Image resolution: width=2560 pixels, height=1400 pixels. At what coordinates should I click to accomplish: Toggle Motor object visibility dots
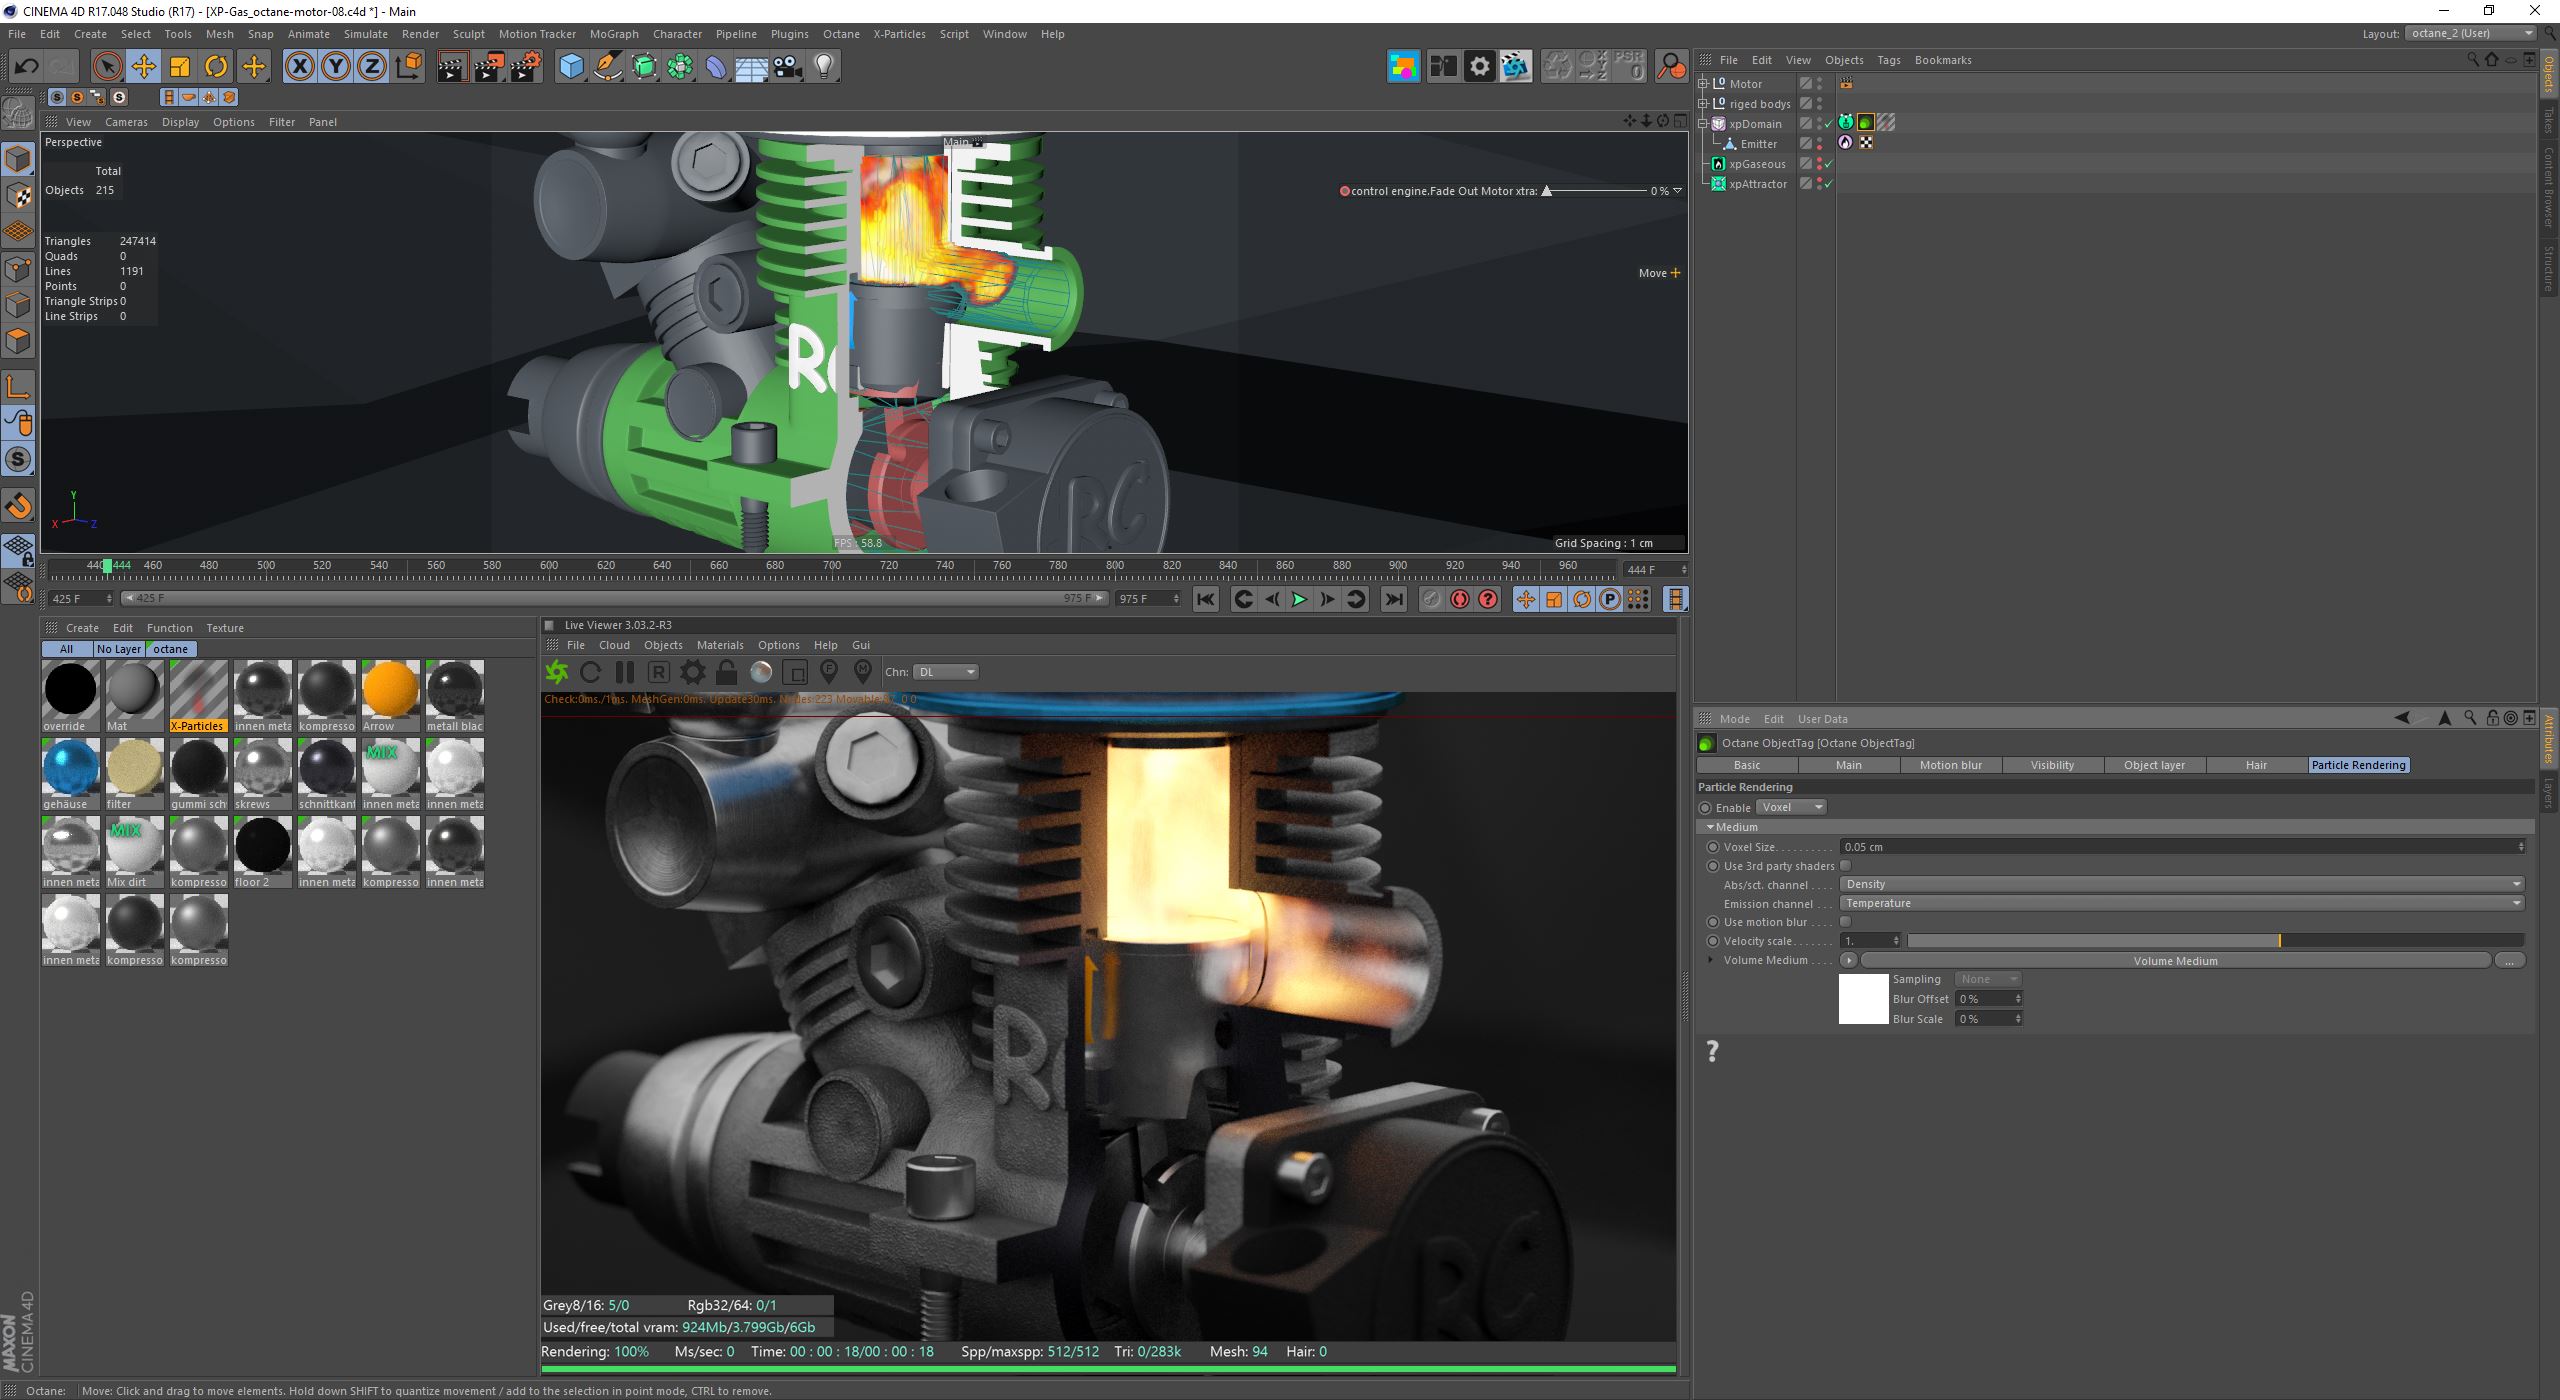click(1820, 84)
